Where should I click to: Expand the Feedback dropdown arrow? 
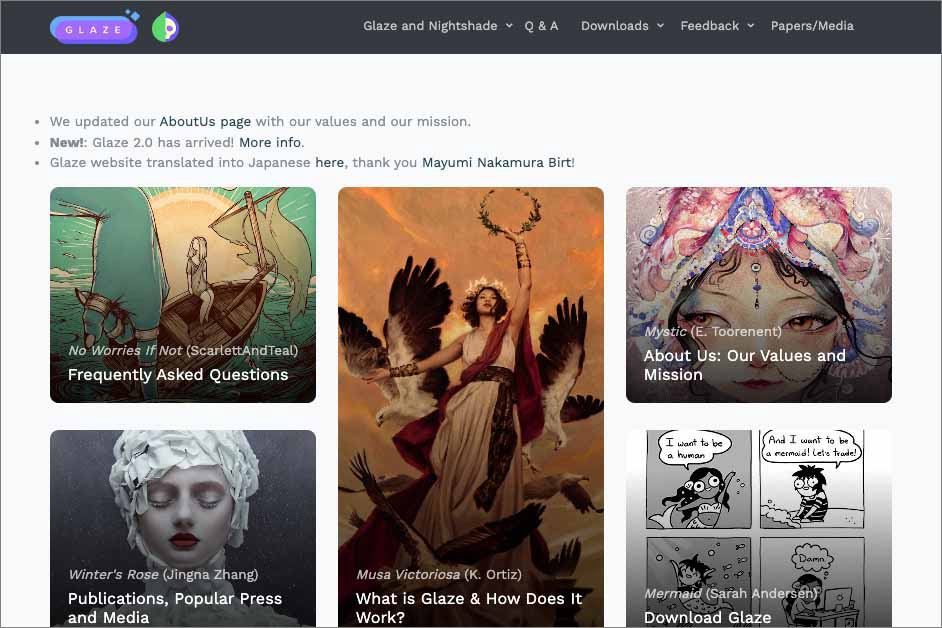750,26
